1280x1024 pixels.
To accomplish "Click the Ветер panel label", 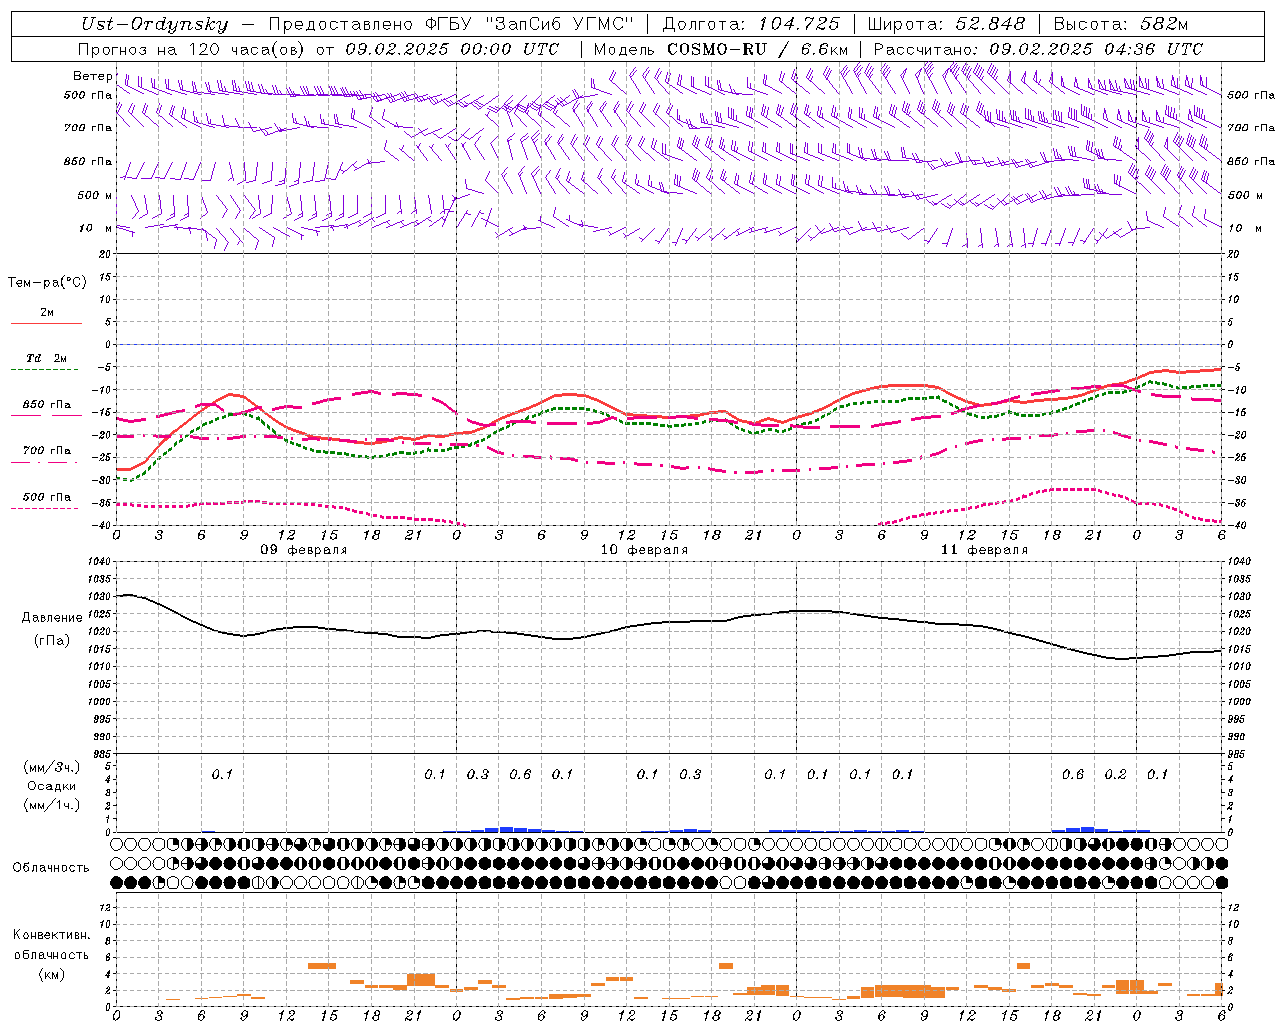I will click(92, 76).
